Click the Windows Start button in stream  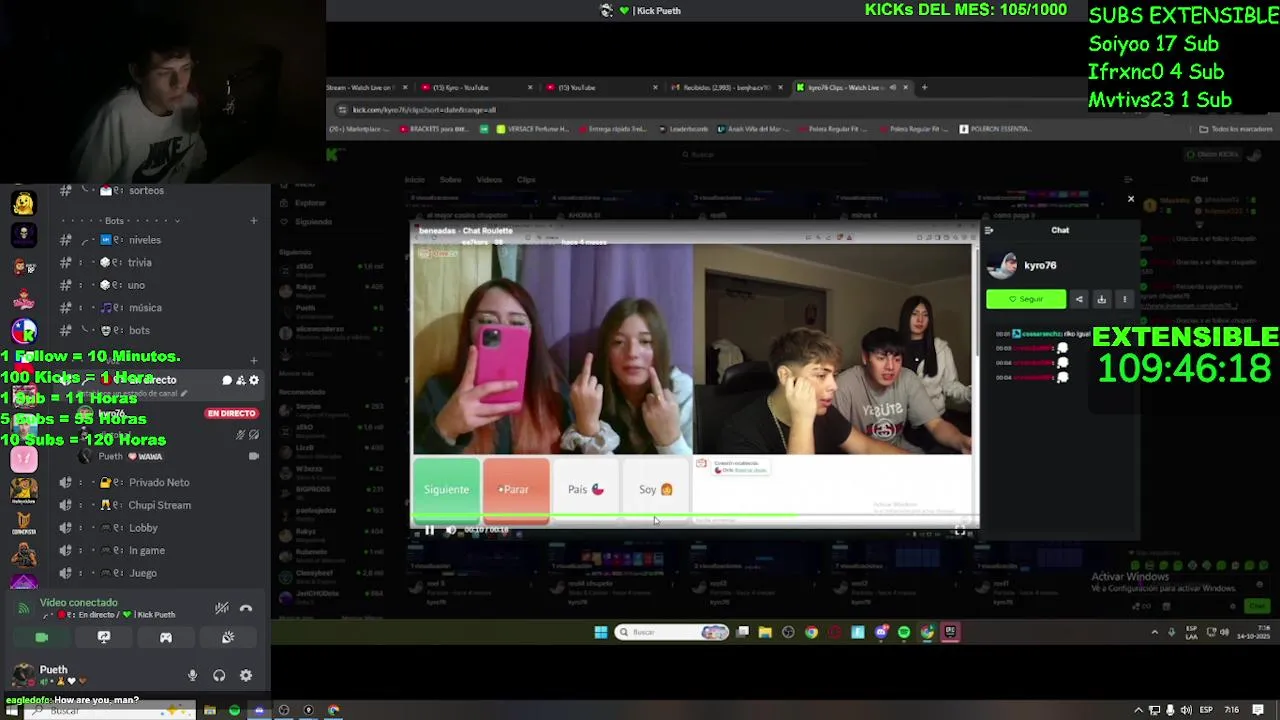(x=601, y=632)
